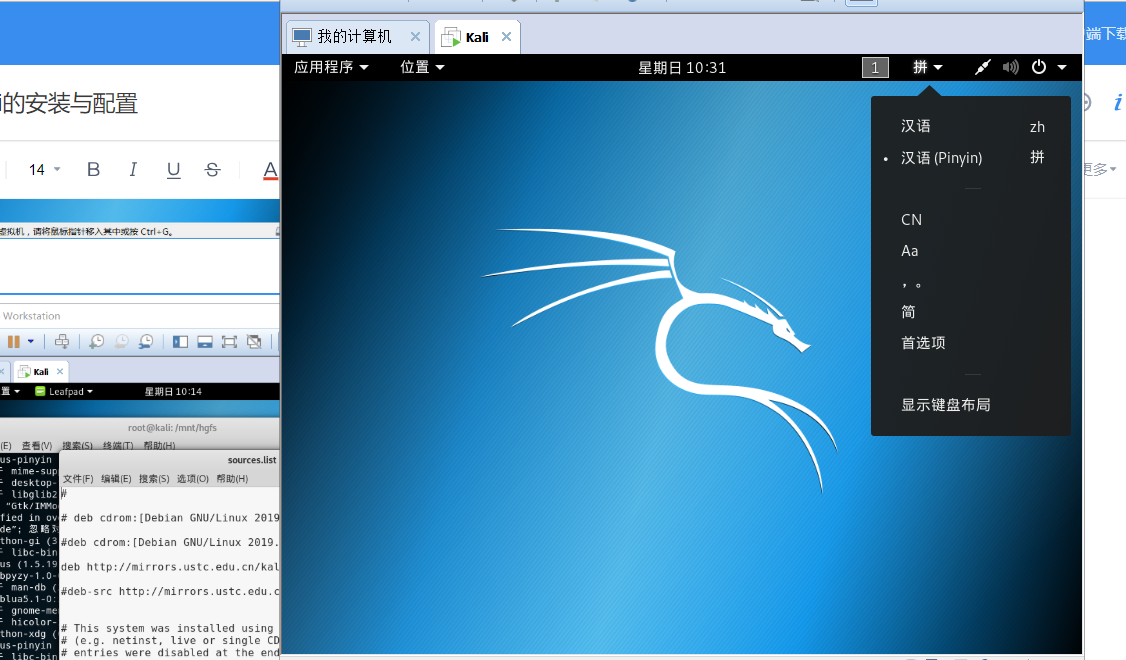Screen dimensions: 1126x660
Task: Click the full screen icon
Action: tap(229, 342)
